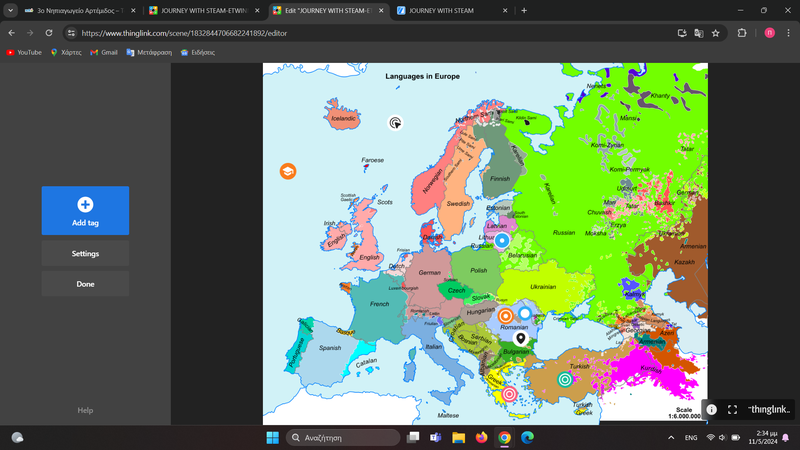Select the pink target tag over Greece

coord(509,394)
